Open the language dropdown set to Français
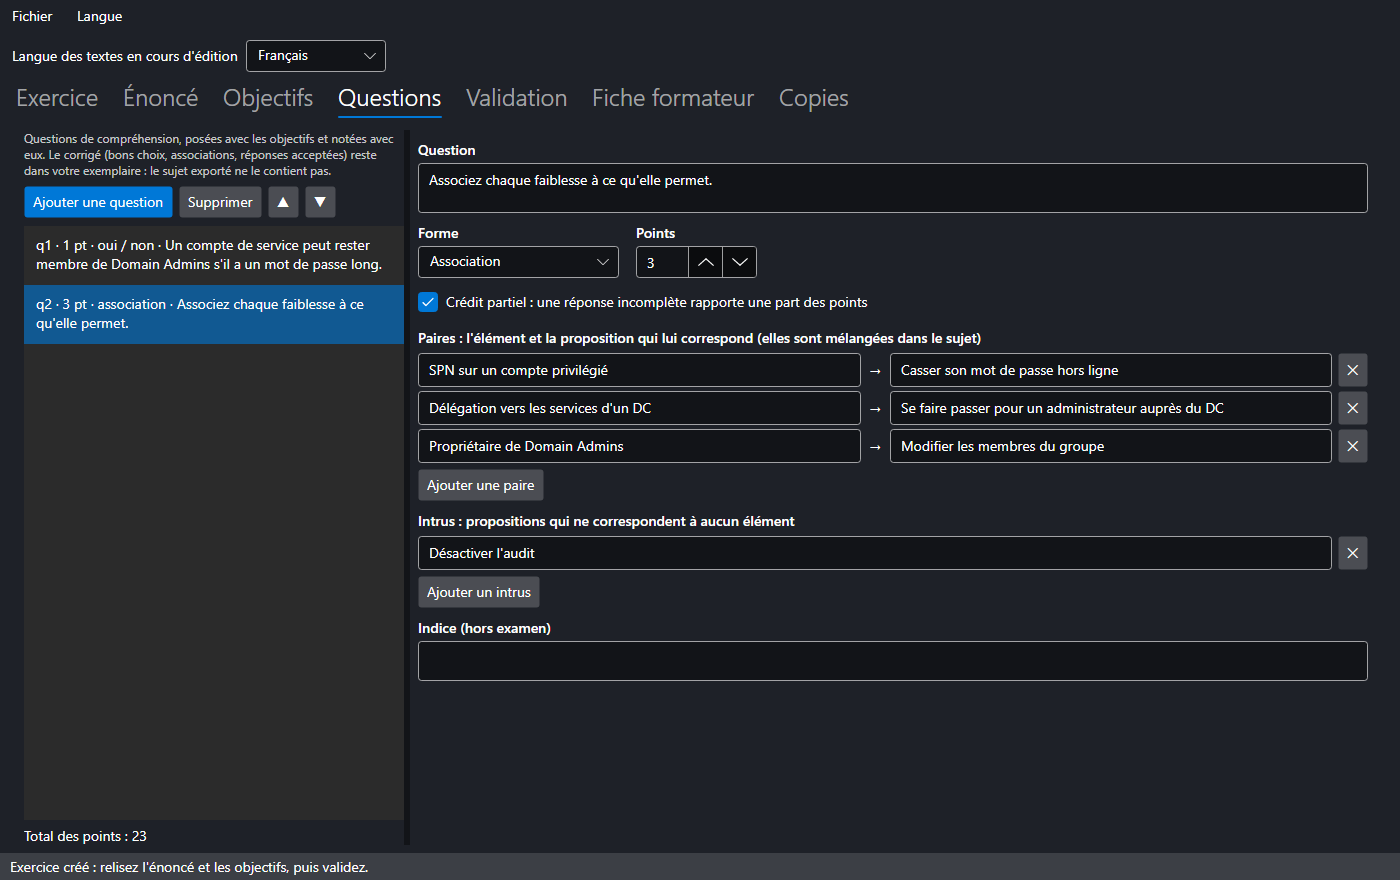The height and width of the screenshot is (880, 1400). [316, 56]
